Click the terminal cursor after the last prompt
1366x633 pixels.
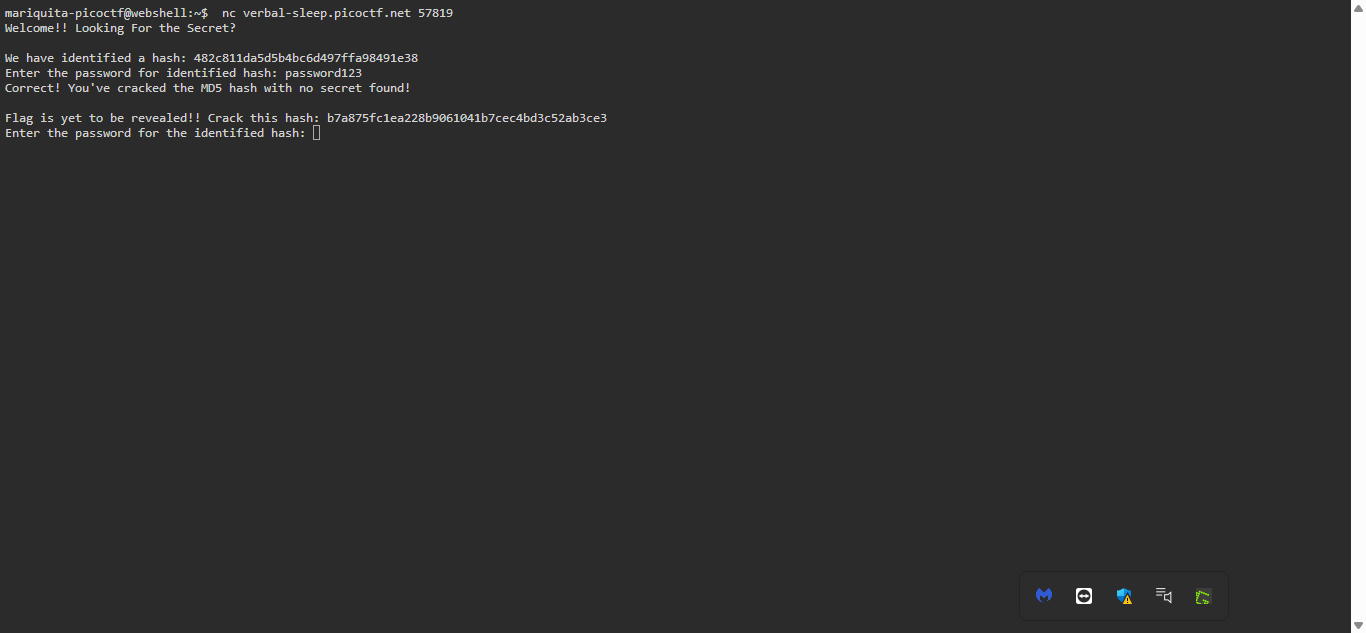tap(317, 133)
